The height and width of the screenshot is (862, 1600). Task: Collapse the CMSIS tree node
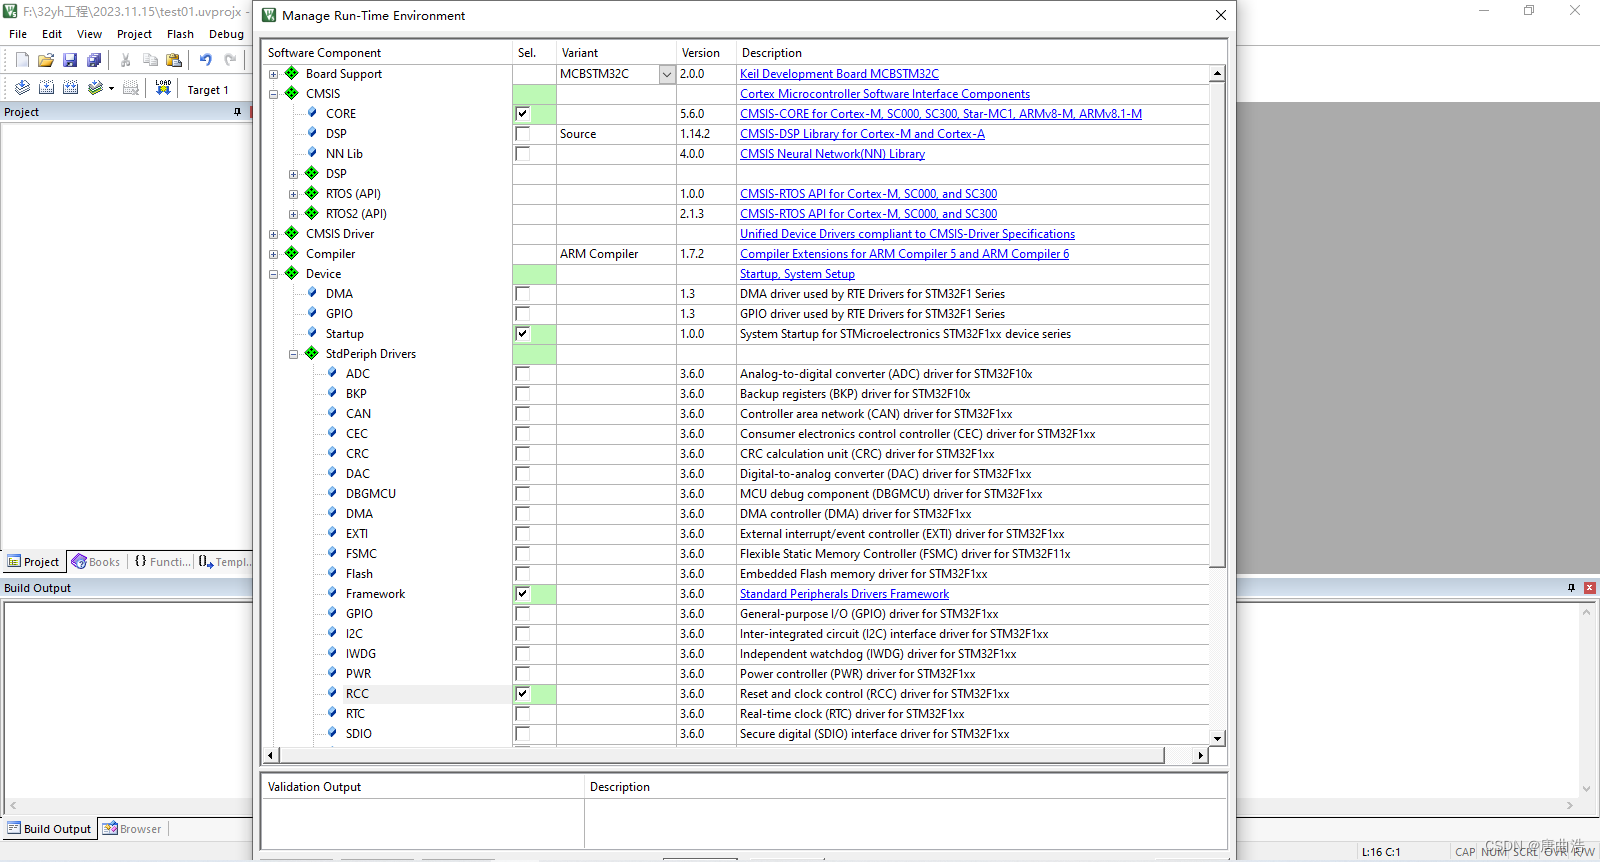(x=274, y=94)
